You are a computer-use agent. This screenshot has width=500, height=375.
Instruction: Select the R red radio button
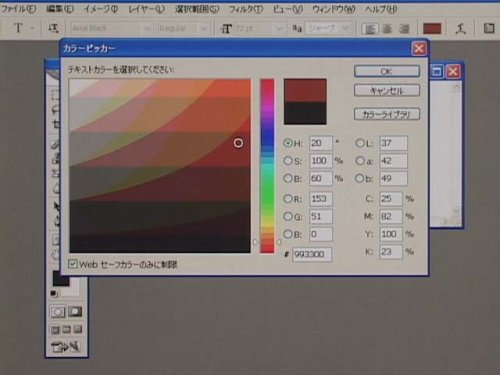tap(288, 199)
